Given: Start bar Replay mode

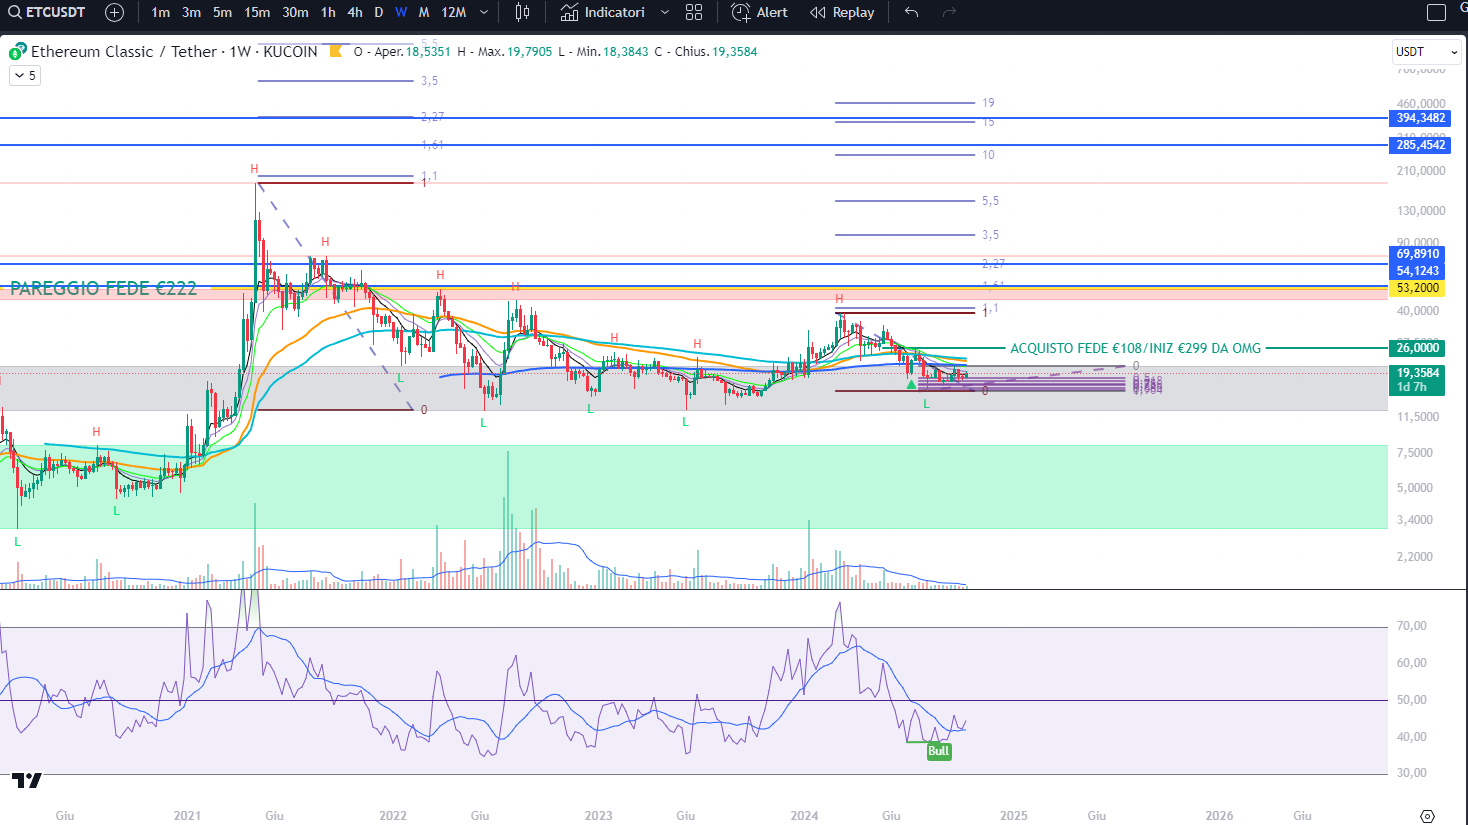Looking at the screenshot, I should pos(842,13).
